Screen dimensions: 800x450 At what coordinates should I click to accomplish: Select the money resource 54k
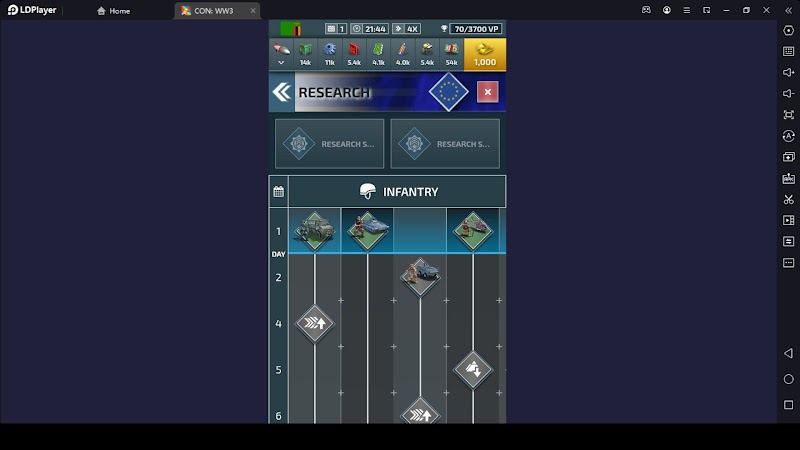click(x=452, y=54)
